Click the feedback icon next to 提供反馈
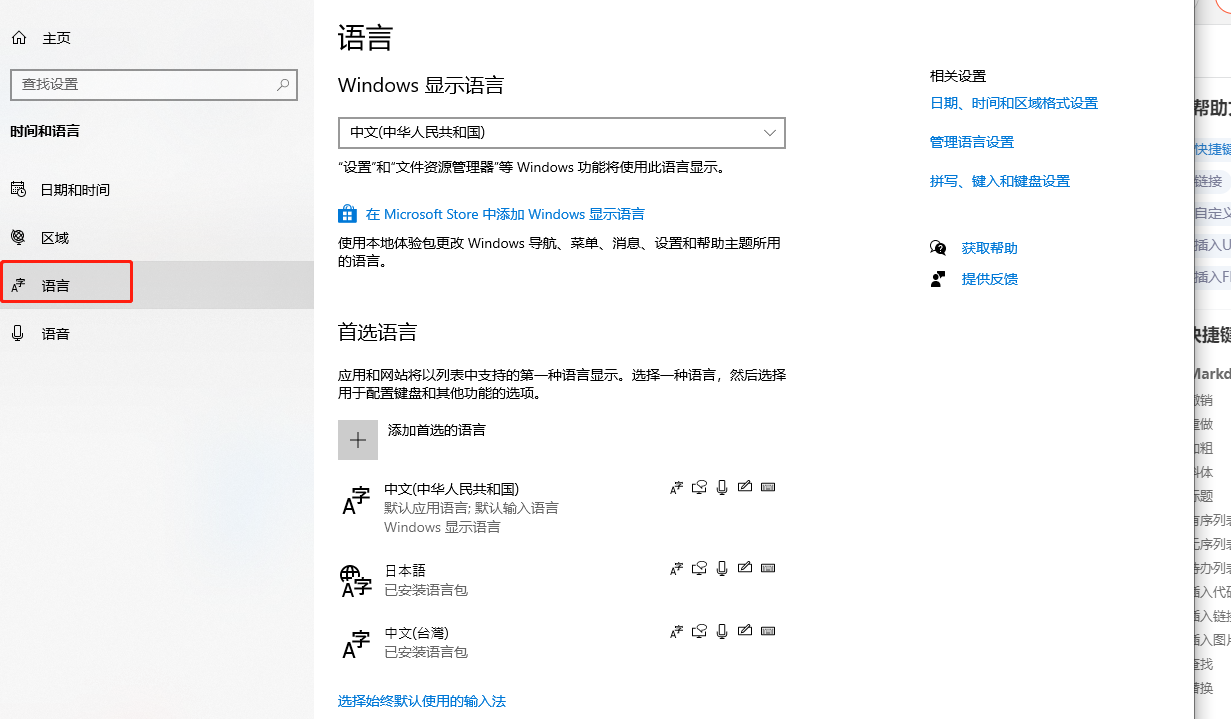Viewport: 1231px width, 719px height. point(938,278)
